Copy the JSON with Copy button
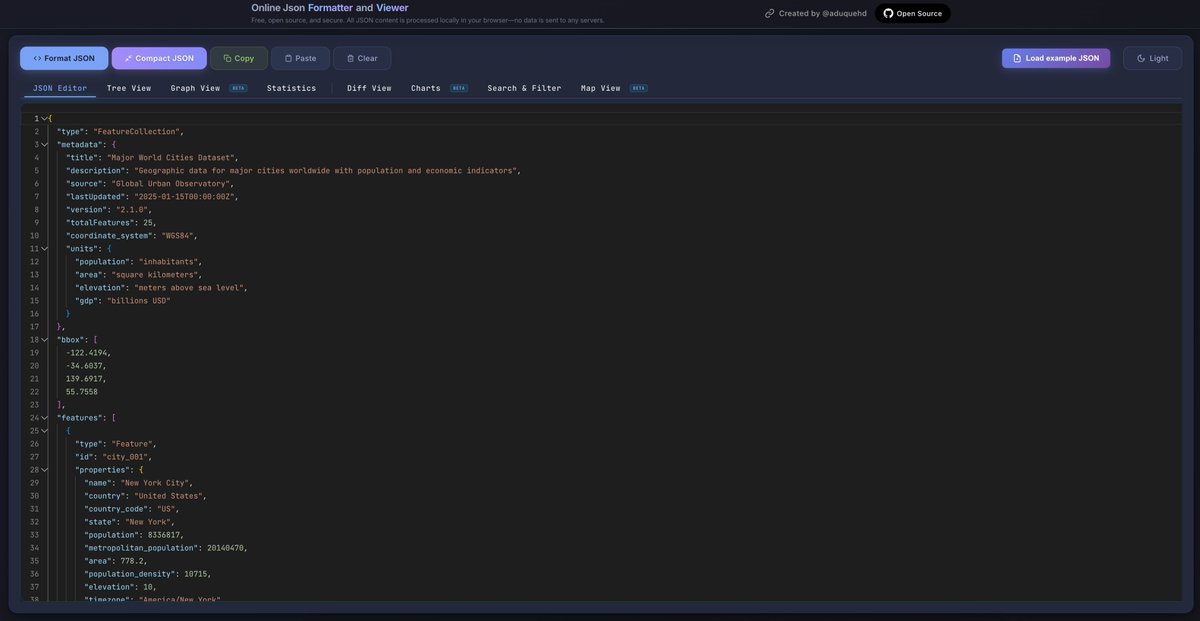Screen dimensions: 1200x621 tap(239, 58)
